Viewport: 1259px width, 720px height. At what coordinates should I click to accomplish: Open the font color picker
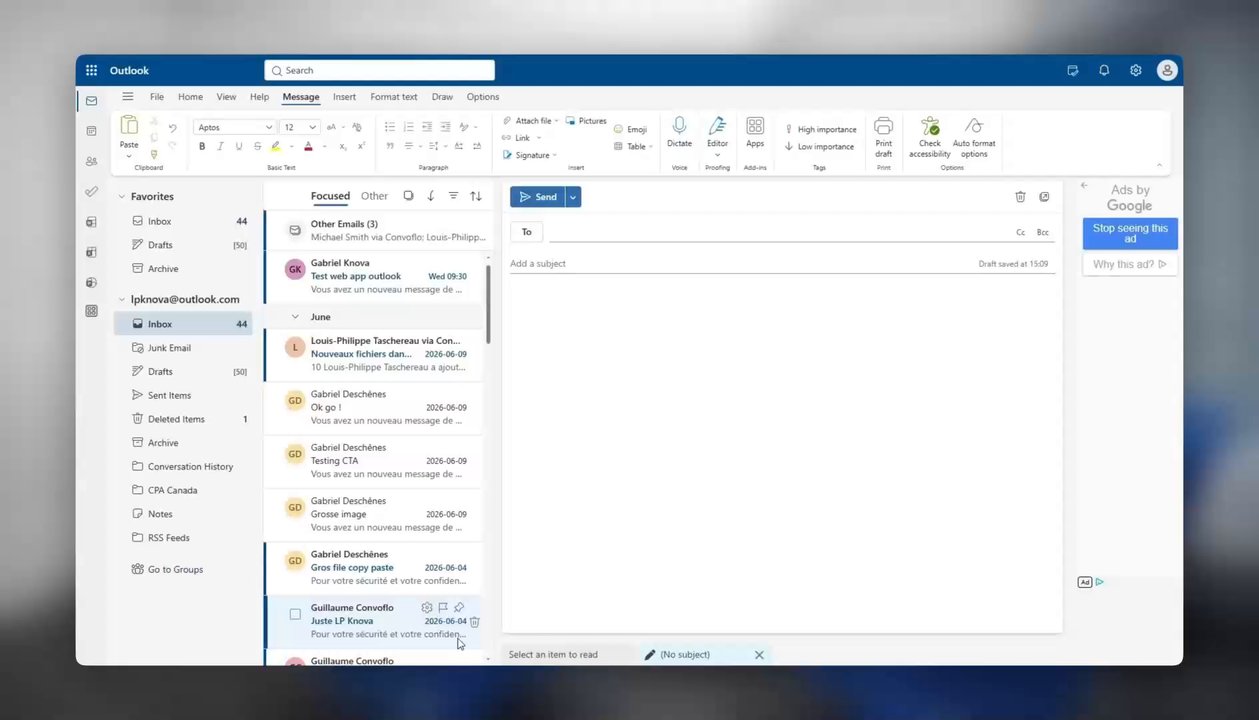pos(308,146)
